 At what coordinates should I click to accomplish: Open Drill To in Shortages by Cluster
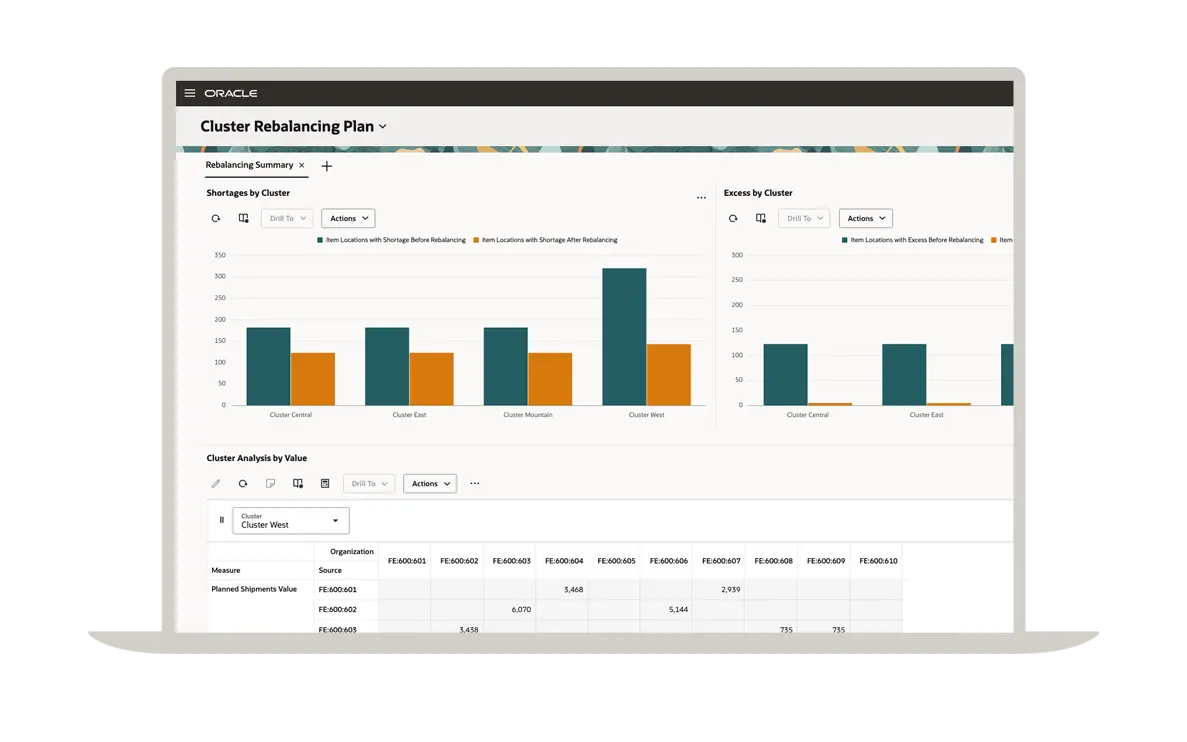coord(287,218)
